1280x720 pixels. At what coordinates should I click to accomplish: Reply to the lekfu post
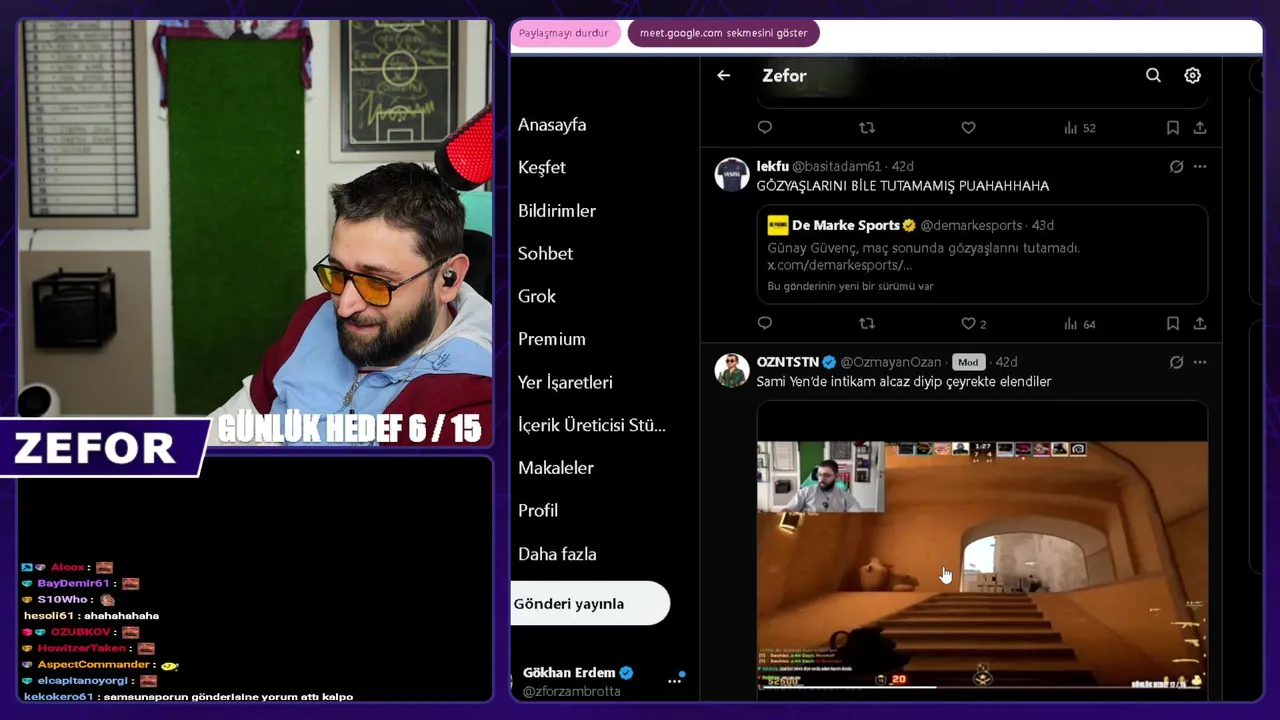pyautogui.click(x=765, y=323)
